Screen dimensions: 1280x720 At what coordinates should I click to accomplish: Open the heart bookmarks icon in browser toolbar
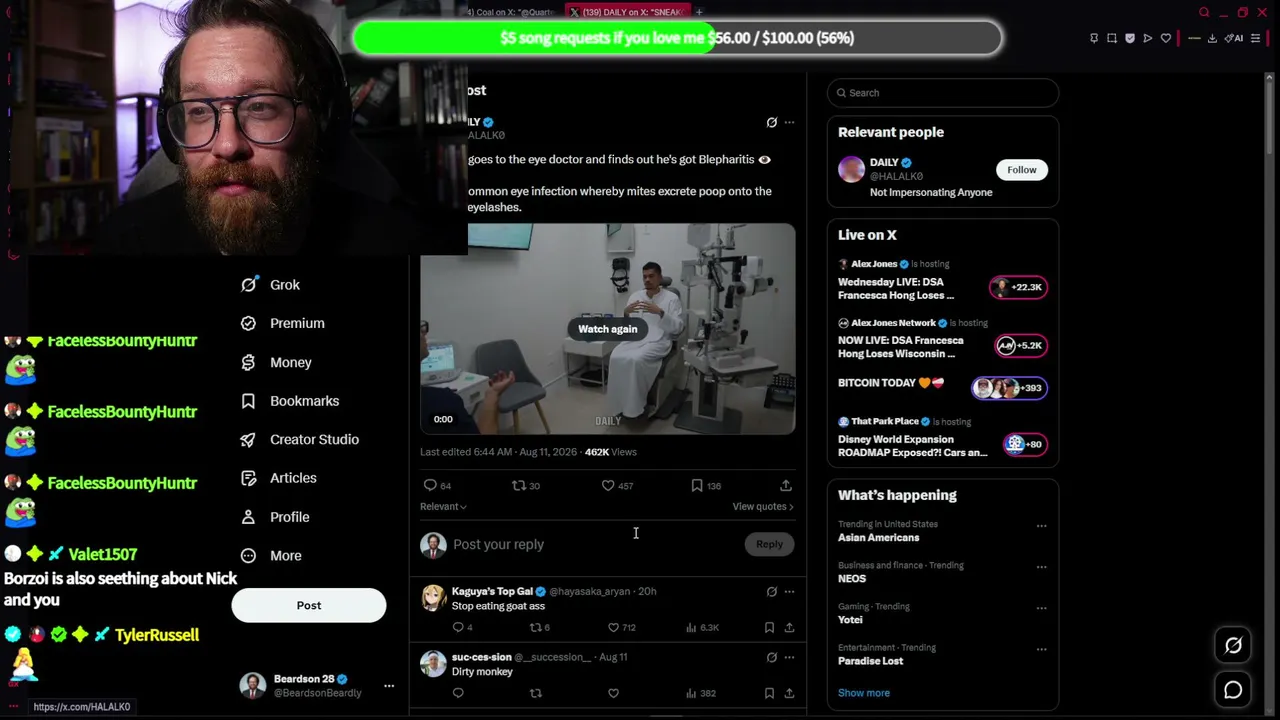click(x=1166, y=39)
